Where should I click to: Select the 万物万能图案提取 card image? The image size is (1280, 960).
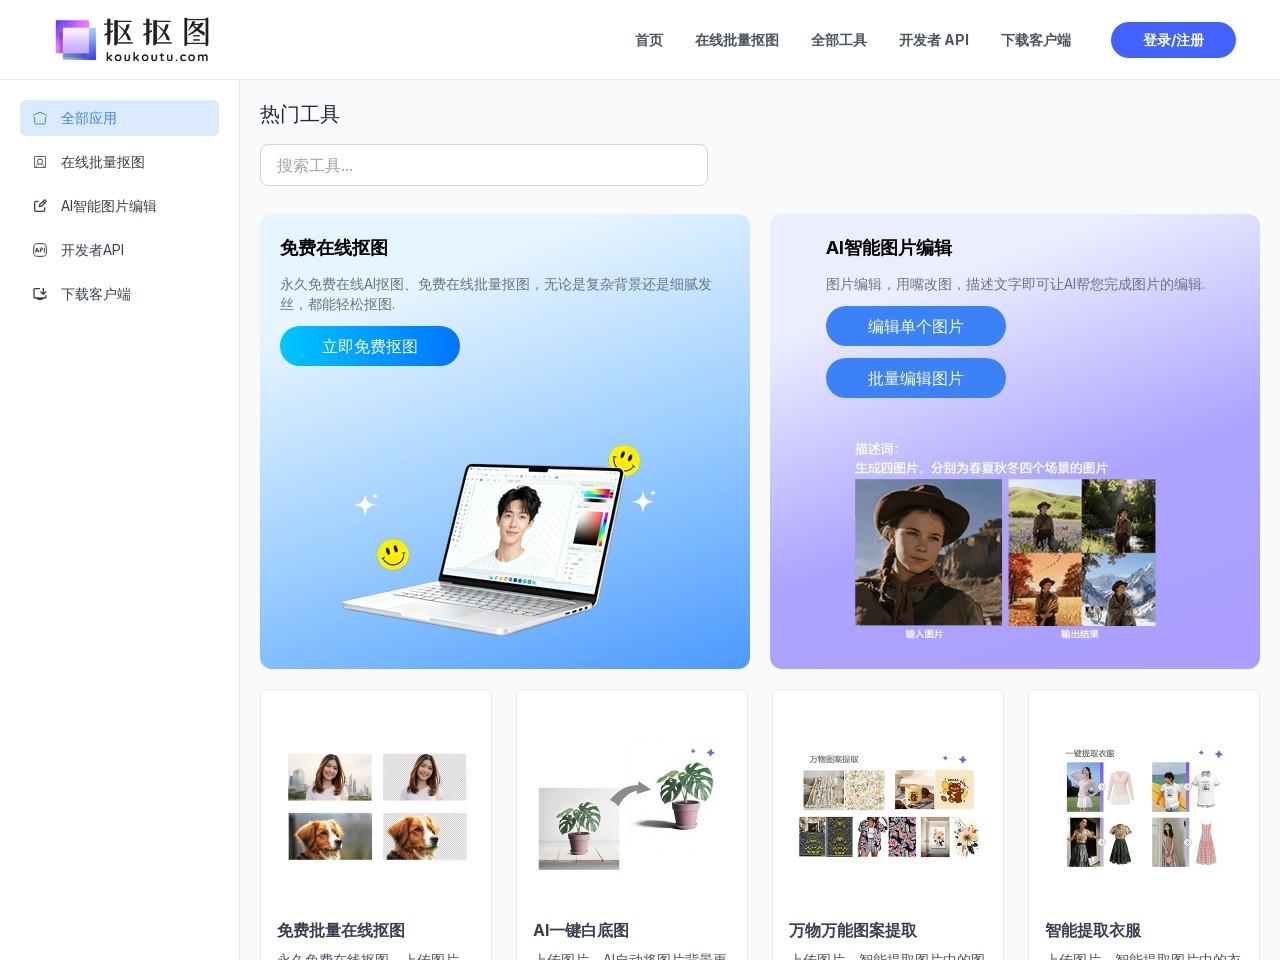click(x=888, y=810)
